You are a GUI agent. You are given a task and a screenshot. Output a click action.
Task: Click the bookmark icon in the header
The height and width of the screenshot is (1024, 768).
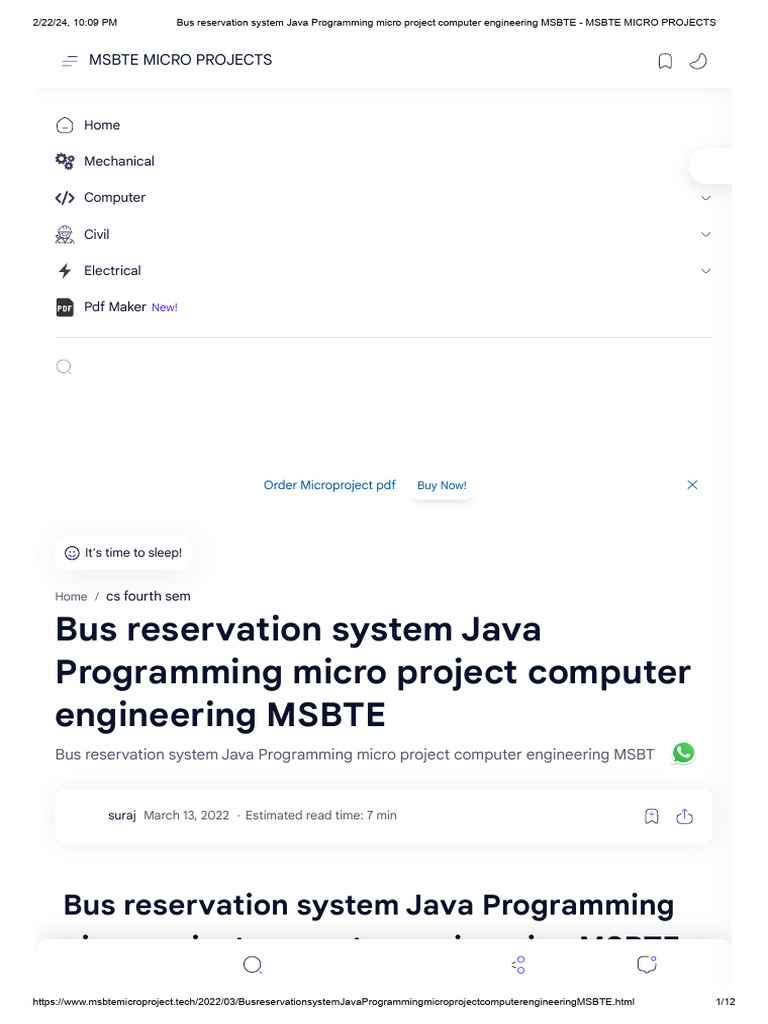(665, 61)
